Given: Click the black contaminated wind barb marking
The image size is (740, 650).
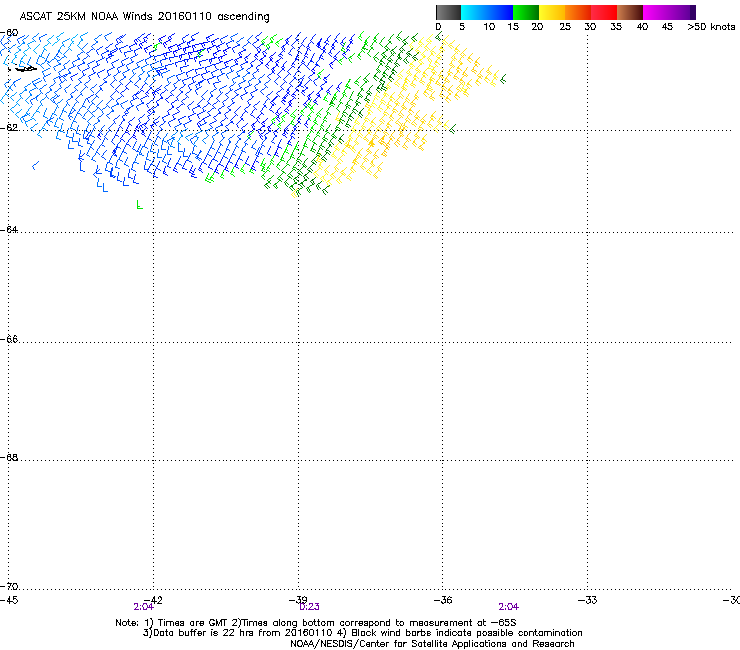Looking at the screenshot, I should (24, 69).
